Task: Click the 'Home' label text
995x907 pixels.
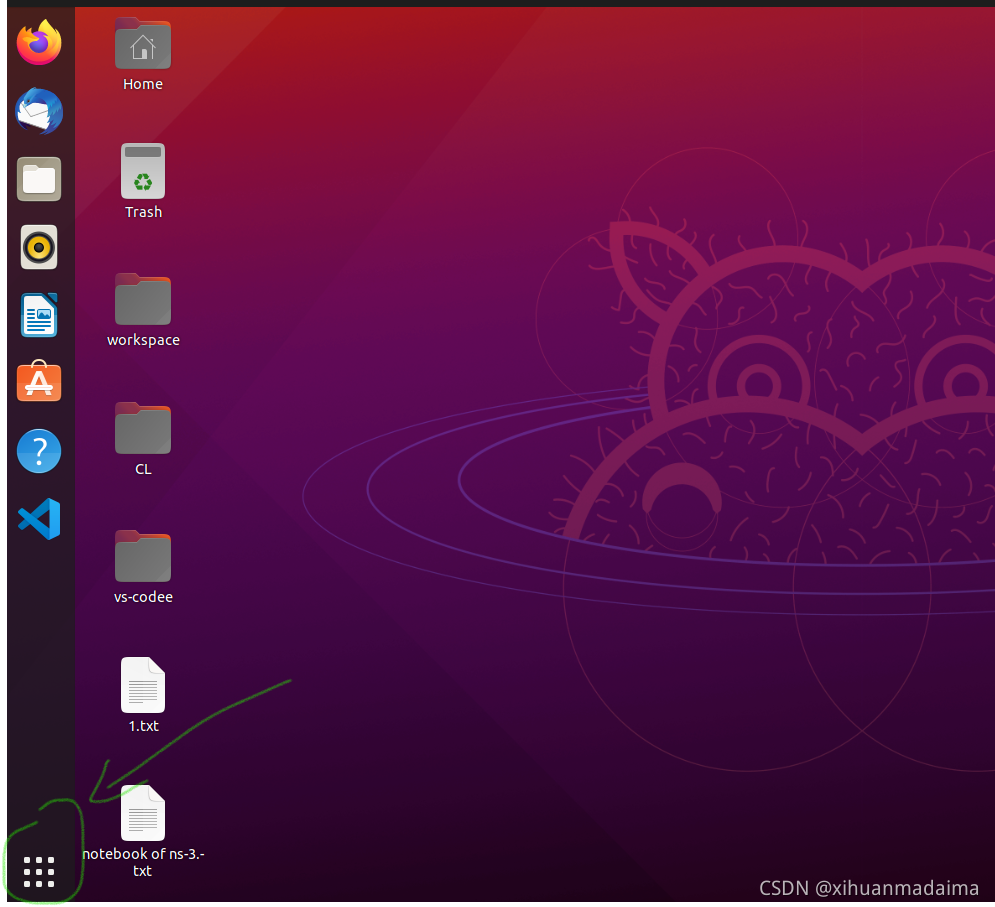Action: pyautogui.click(x=143, y=84)
